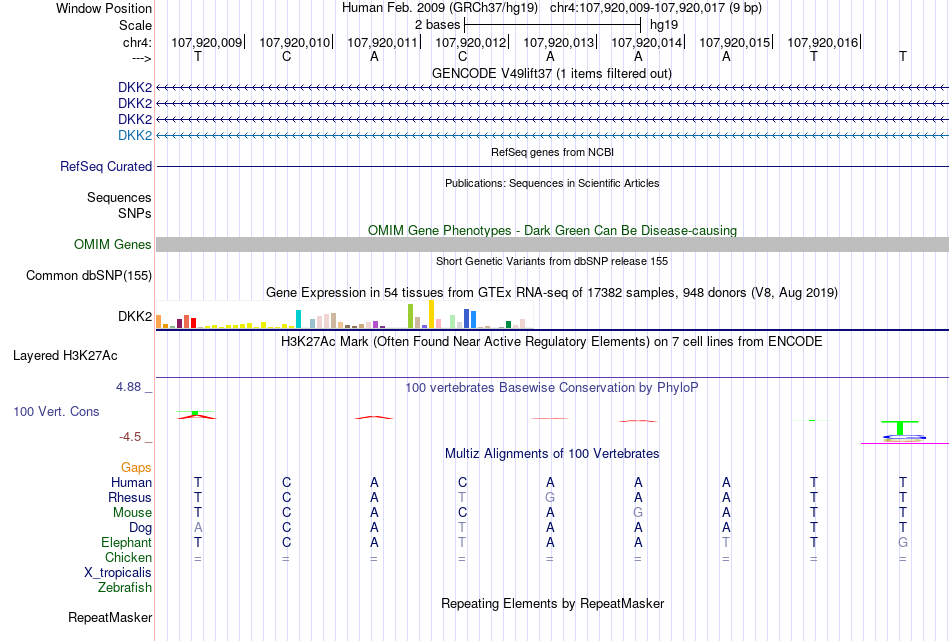
Task: Click the Dog 'A' mismatch base
Action: click(x=198, y=528)
